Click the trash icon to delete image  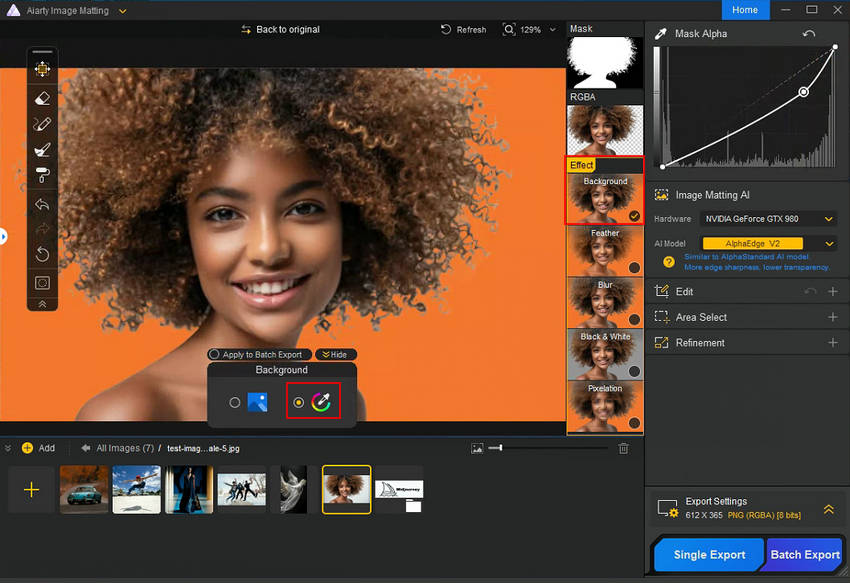click(624, 449)
